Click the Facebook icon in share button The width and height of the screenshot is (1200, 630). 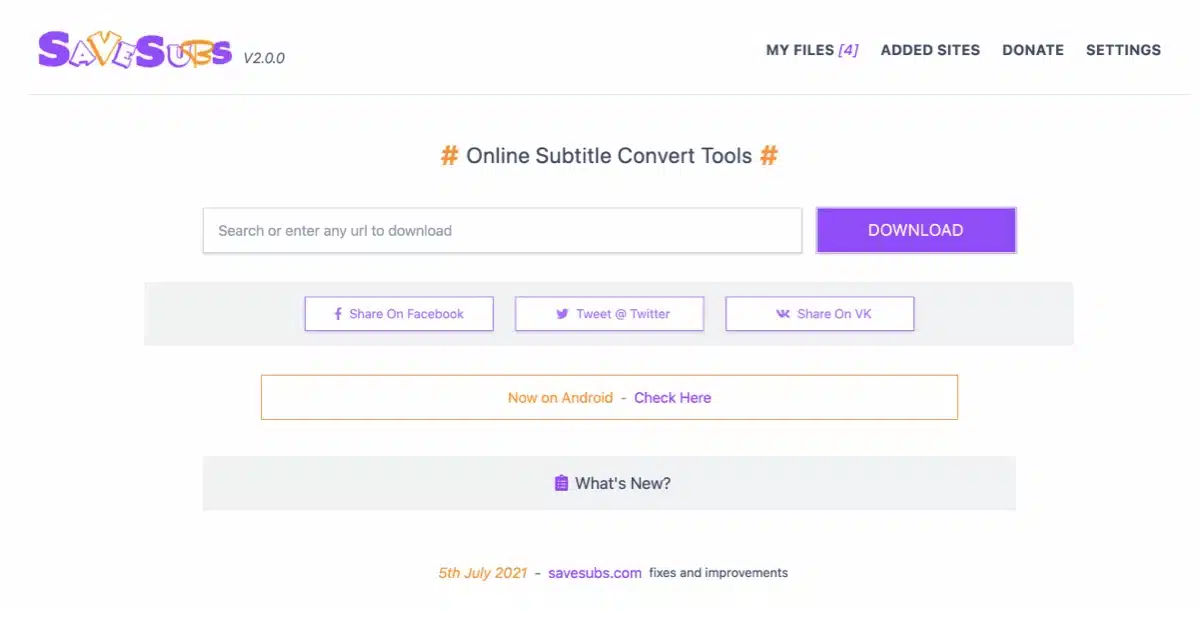(x=338, y=314)
